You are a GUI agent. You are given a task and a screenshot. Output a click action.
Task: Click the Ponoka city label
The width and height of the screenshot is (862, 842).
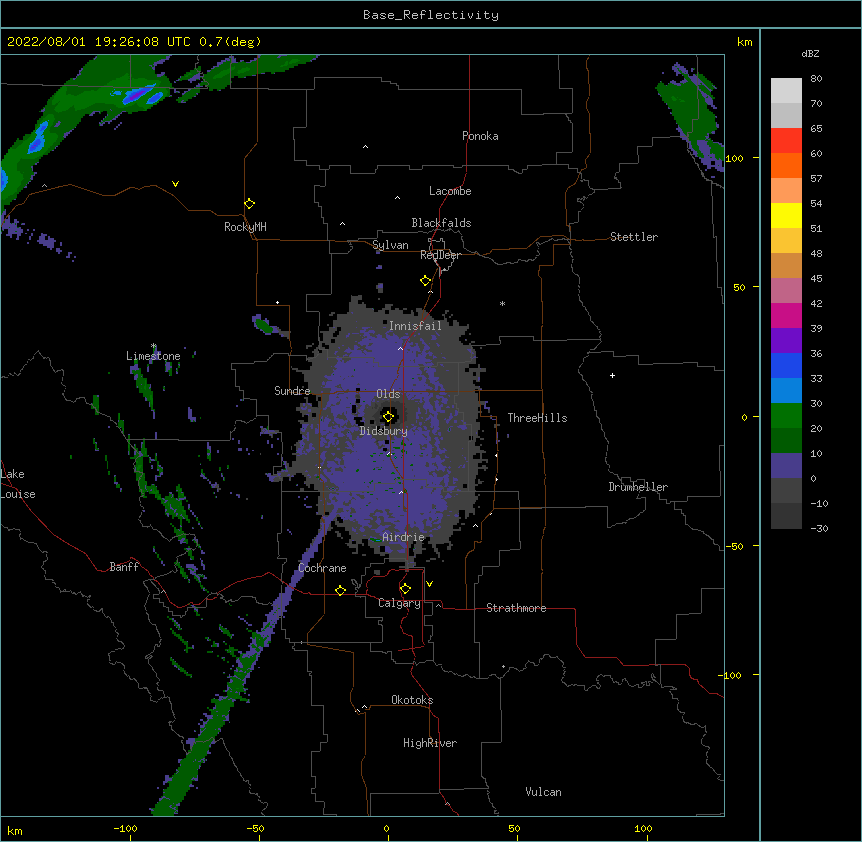click(x=480, y=136)
